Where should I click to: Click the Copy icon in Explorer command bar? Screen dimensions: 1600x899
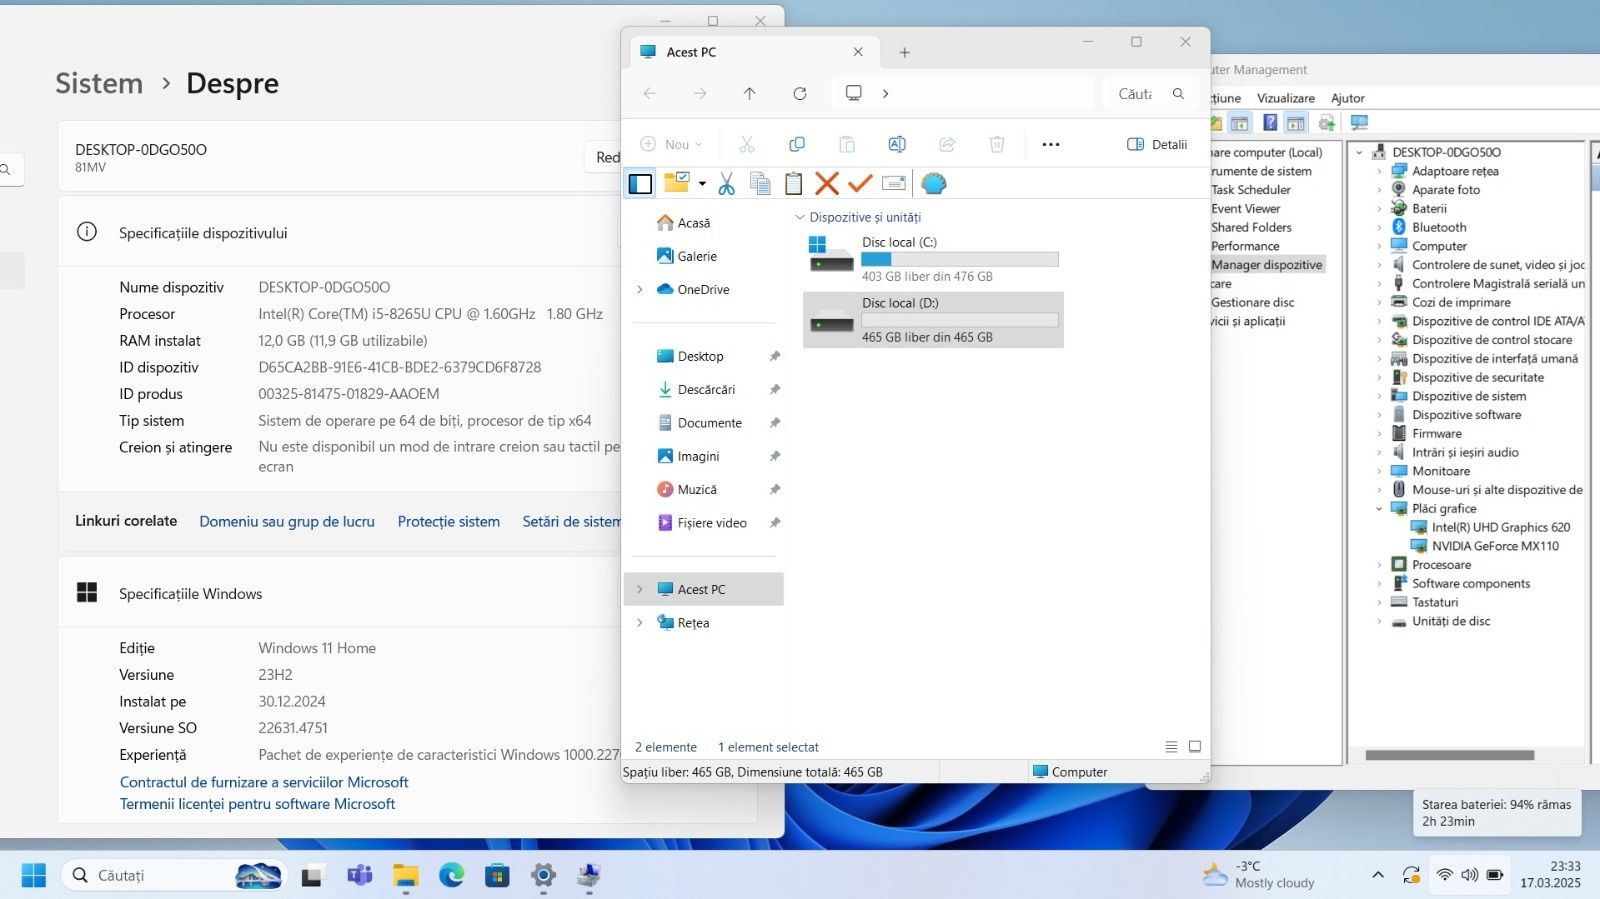797,144
